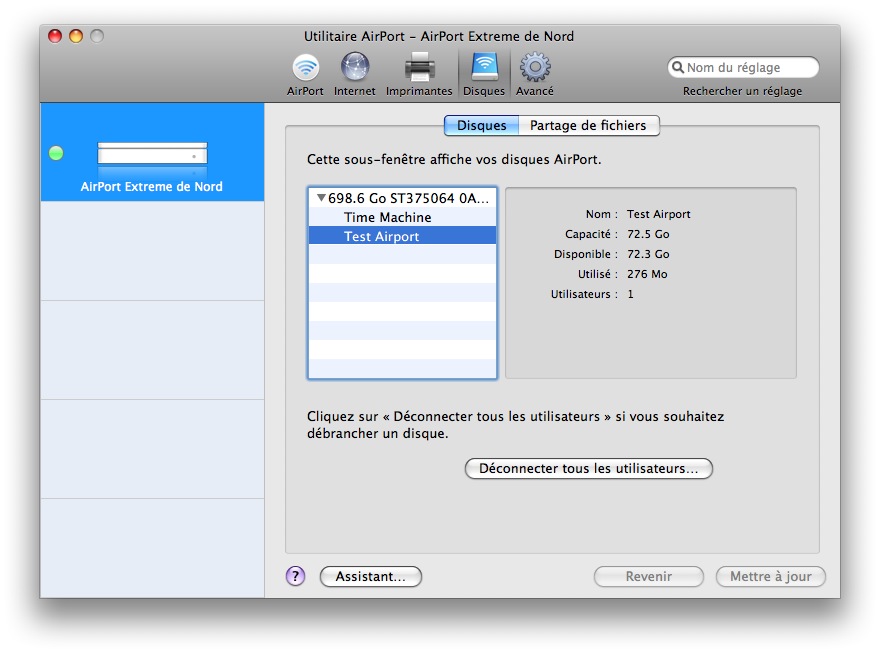Select the AirPort Extreme de Nord device icon

[x=152, y=153]
